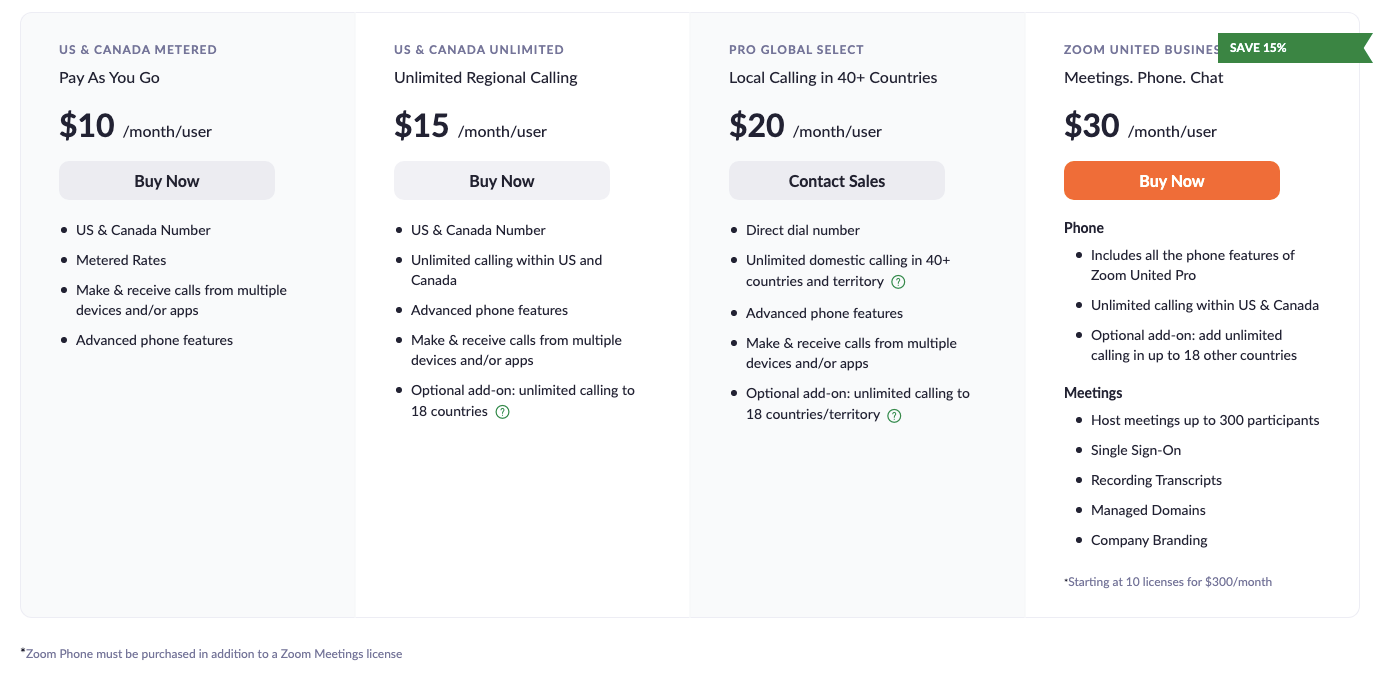Click the "Starting at 10 licenses" footnote
This screenshot has width=1388, height=676.
pyautogui.click(x=1168, y=582)
